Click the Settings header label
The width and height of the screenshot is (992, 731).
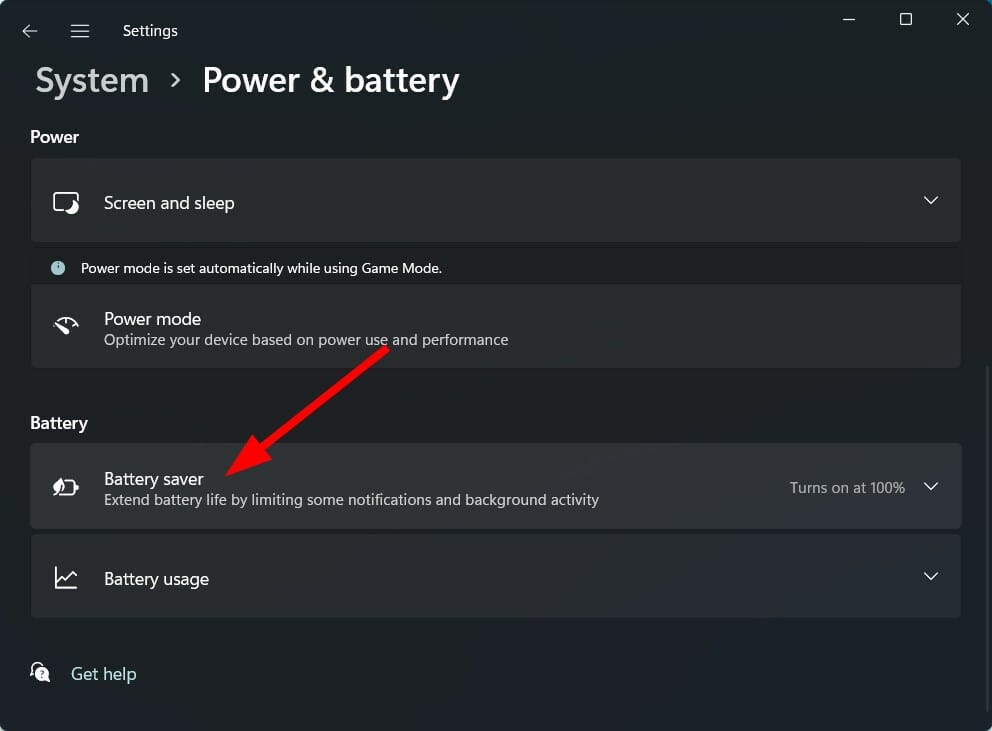click(x=150, y=30)
